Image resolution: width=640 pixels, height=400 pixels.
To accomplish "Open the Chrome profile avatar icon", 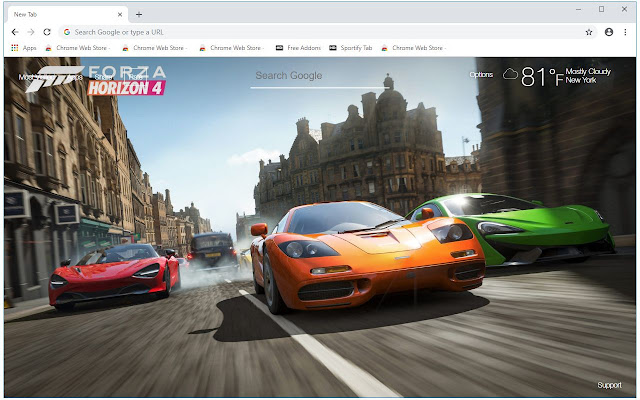I will coord(609,32).
